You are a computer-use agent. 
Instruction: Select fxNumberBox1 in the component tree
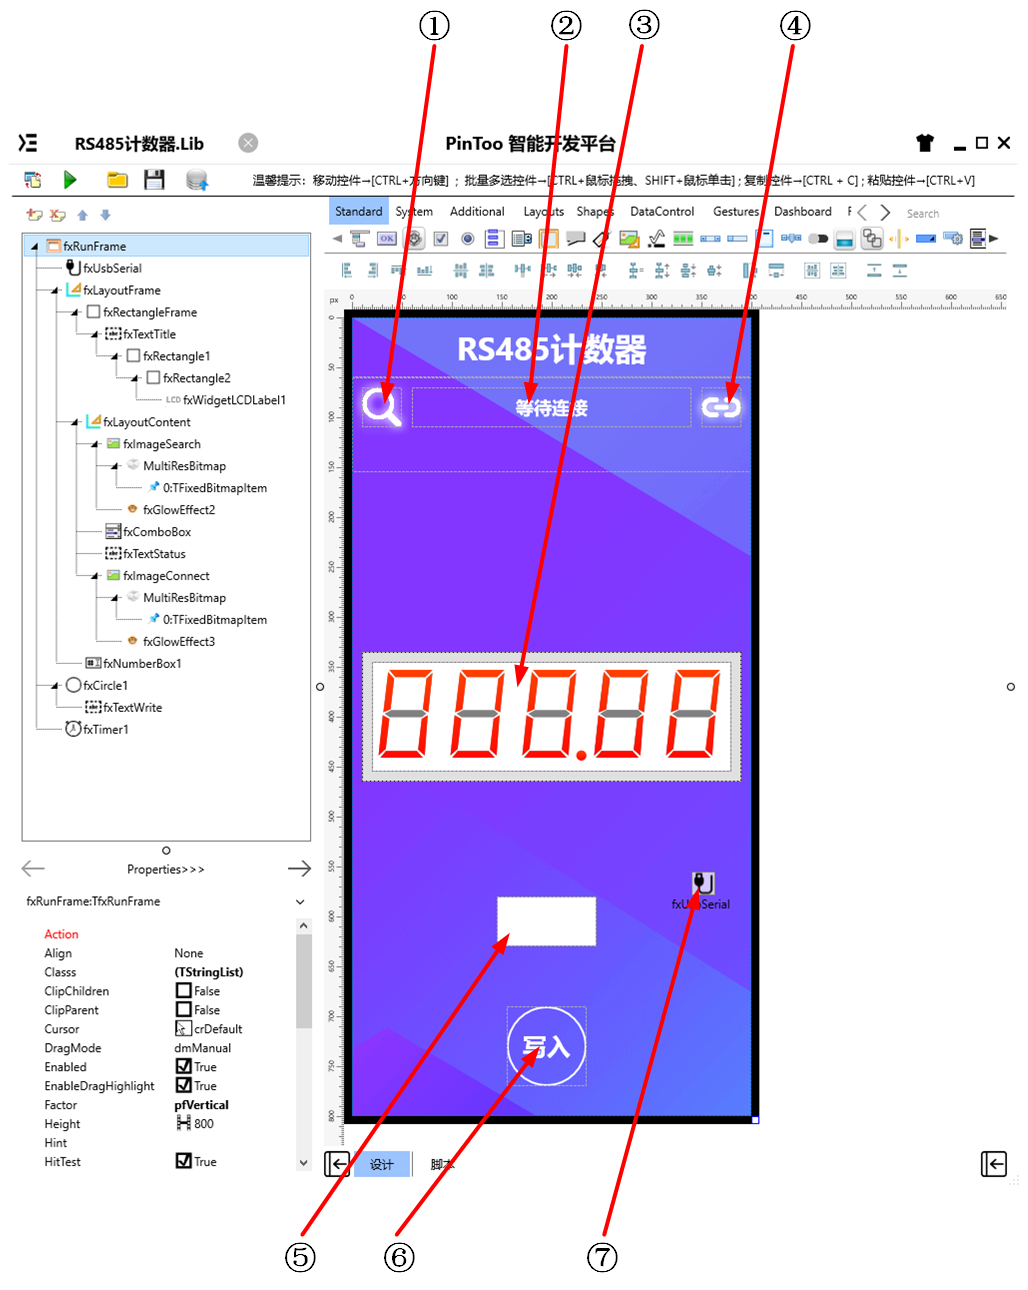click(x=133, y=664)
